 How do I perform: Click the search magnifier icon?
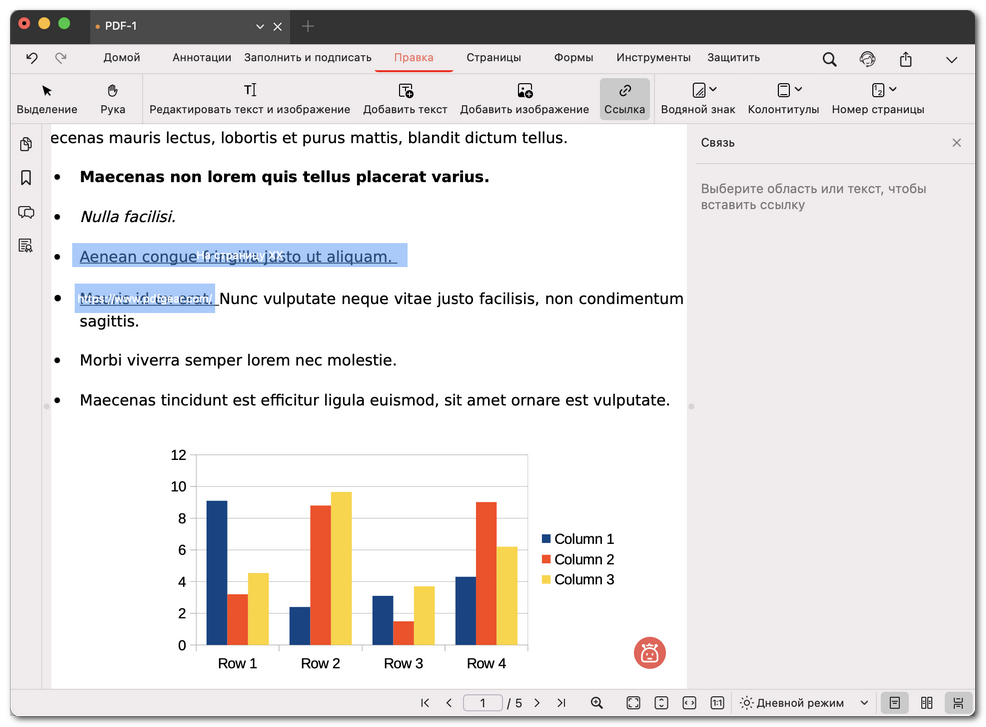pos(829,59)
